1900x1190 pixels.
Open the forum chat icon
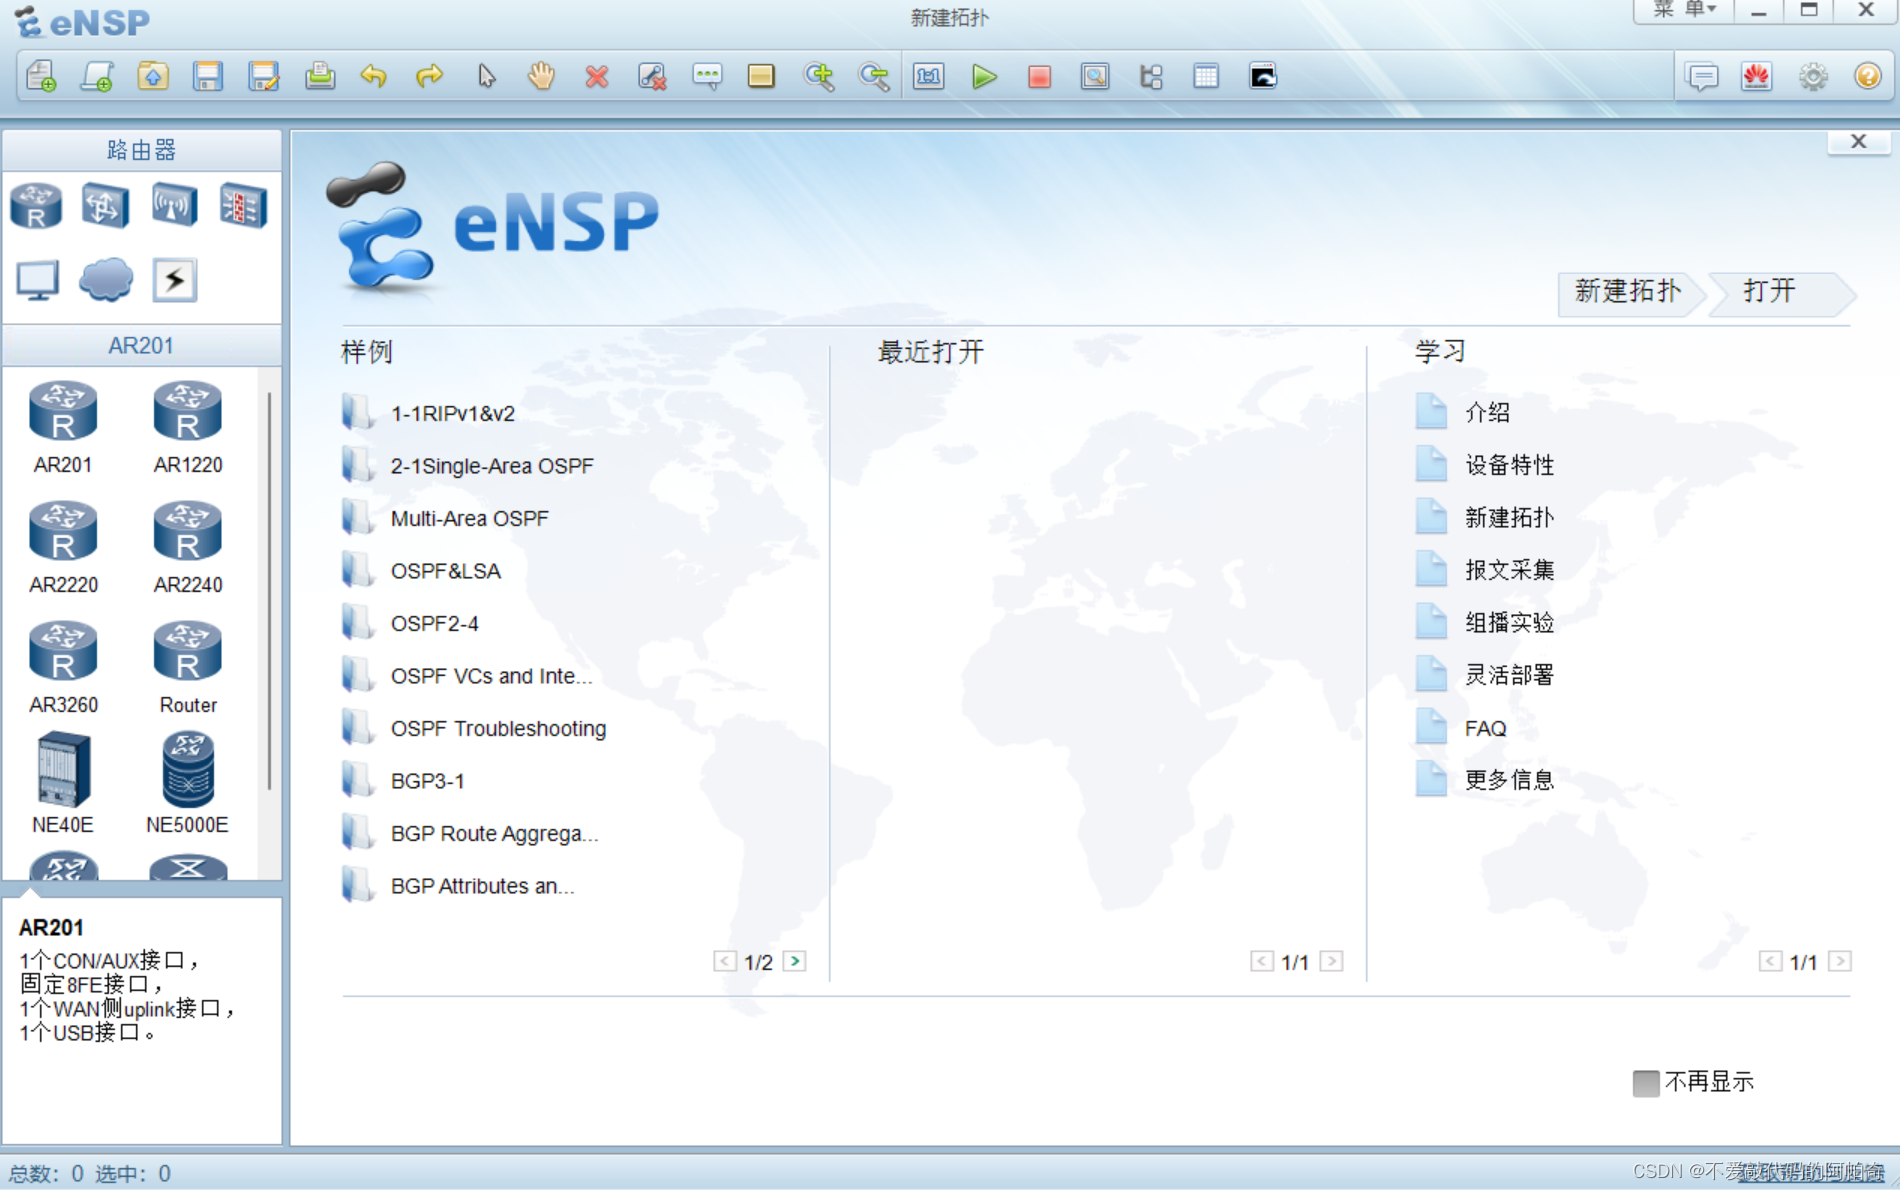[x=1702, y=76]
